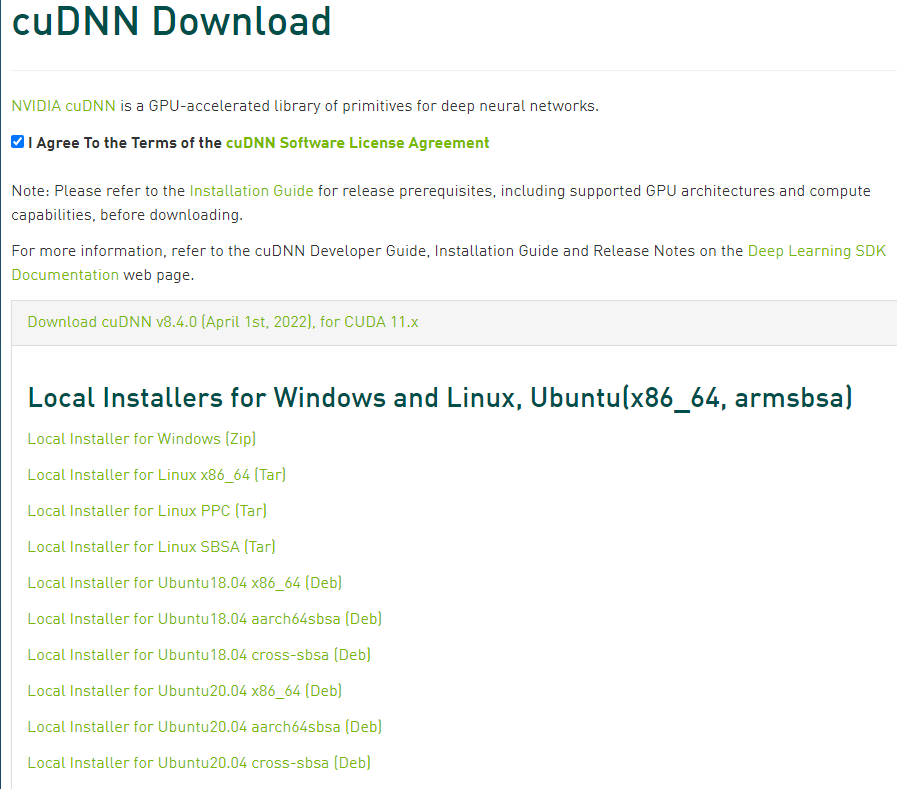Download Ubuntu20.04 cross-sbsa (Deb) installer
Viewport: 897px width, 789px height.
[x=199, y=763]
